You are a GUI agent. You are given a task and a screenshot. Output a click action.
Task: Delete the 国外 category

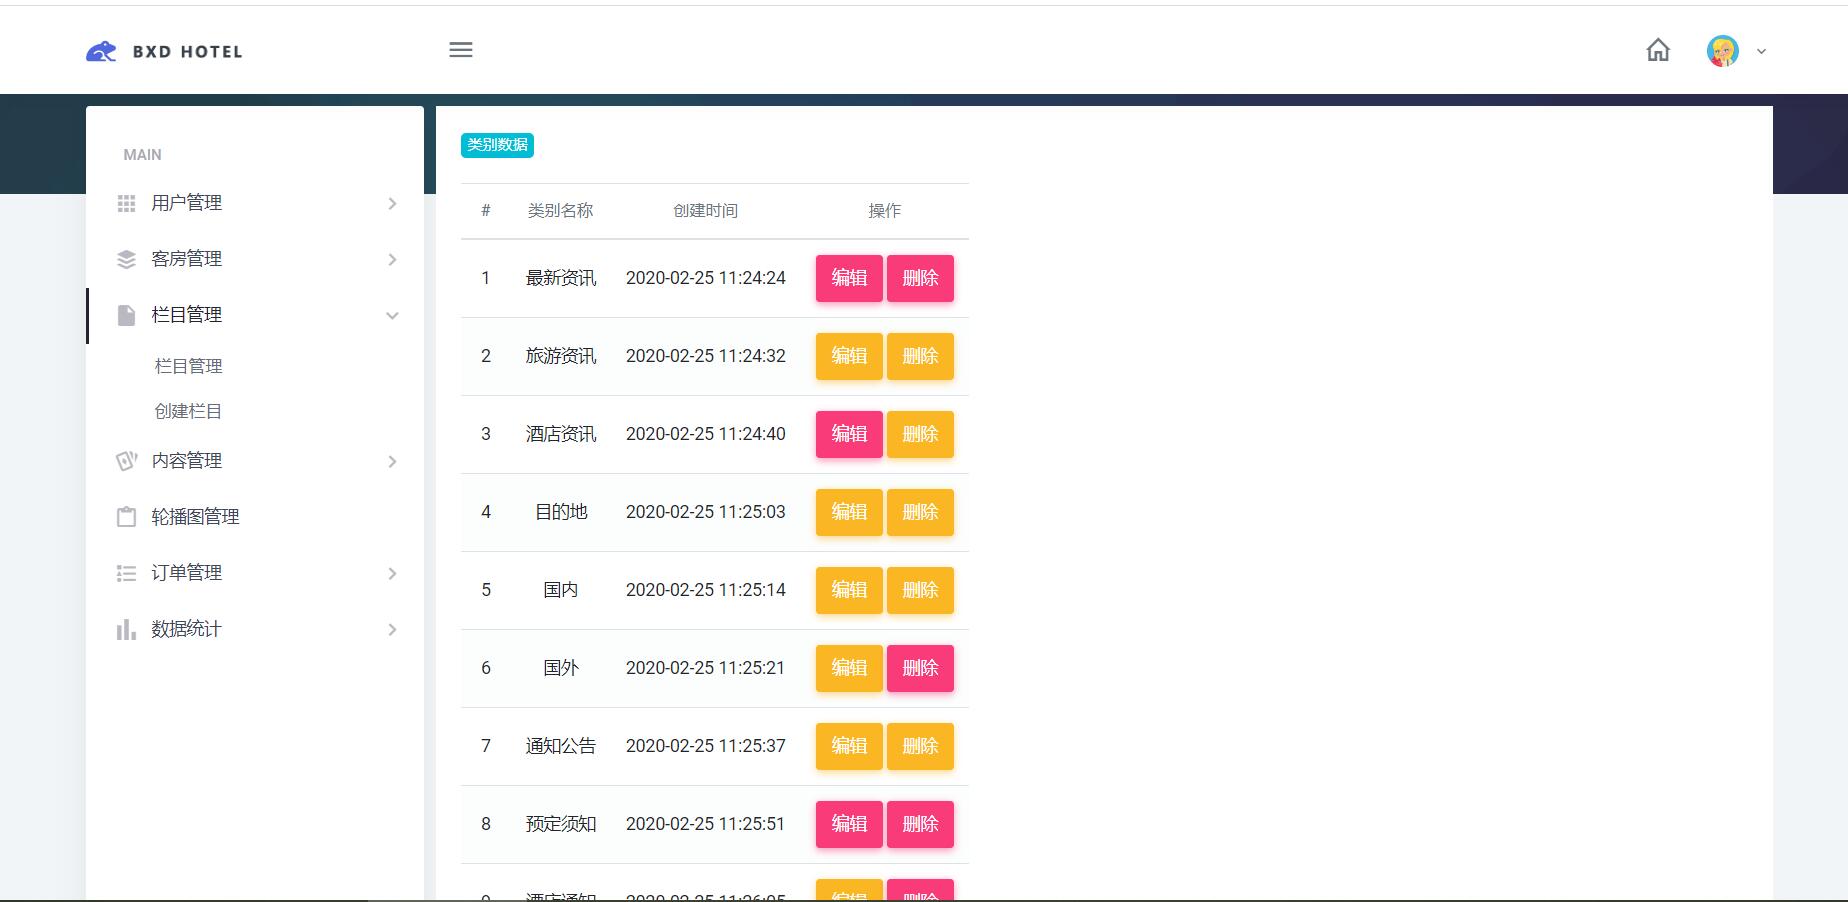pyautogui.click(x=920, y=668)
